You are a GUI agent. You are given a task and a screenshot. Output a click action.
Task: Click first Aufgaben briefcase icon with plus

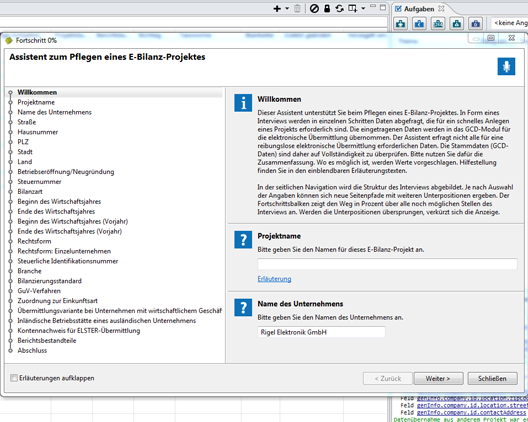401,24
